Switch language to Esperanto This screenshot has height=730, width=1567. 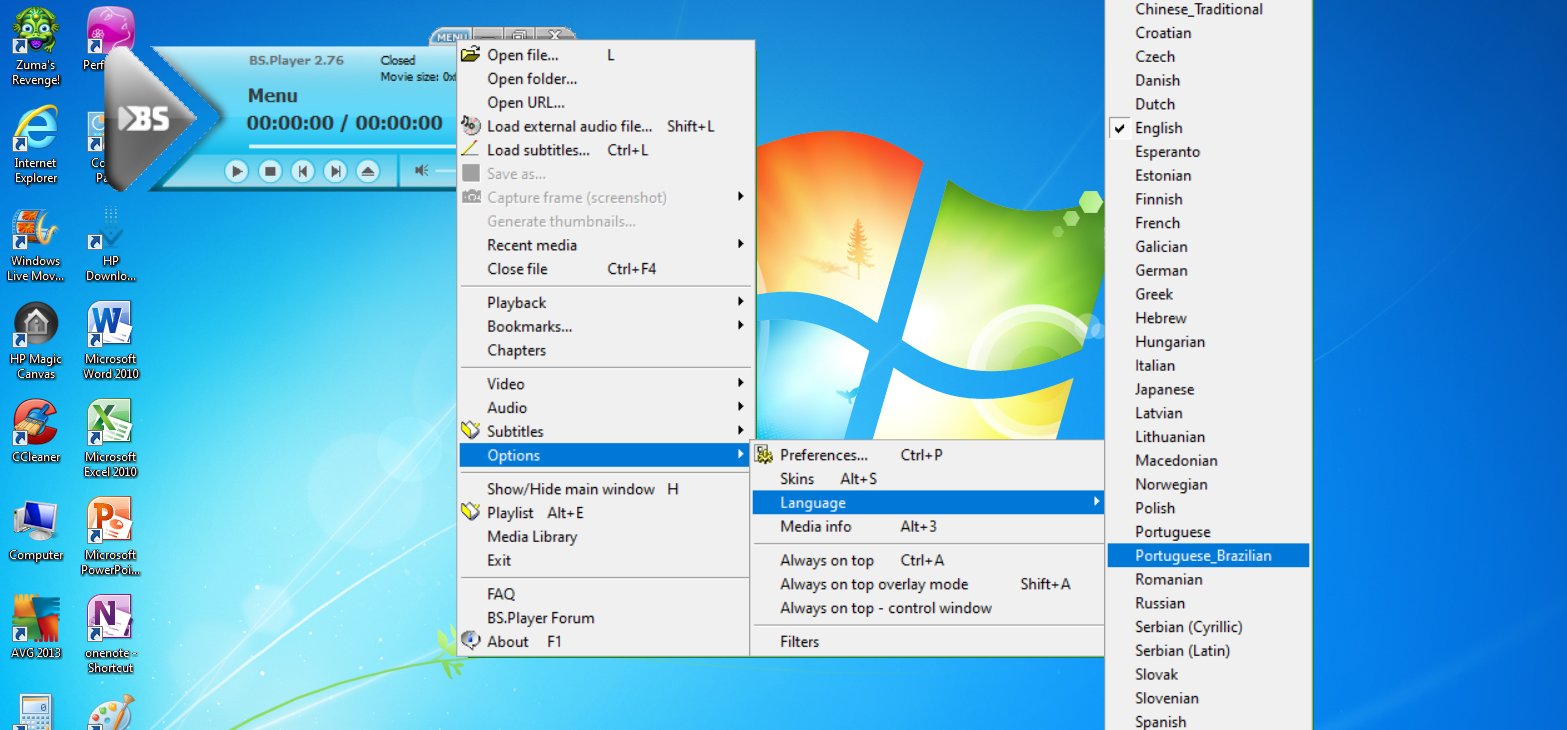pyautogui.click(x=1208, y=152)
